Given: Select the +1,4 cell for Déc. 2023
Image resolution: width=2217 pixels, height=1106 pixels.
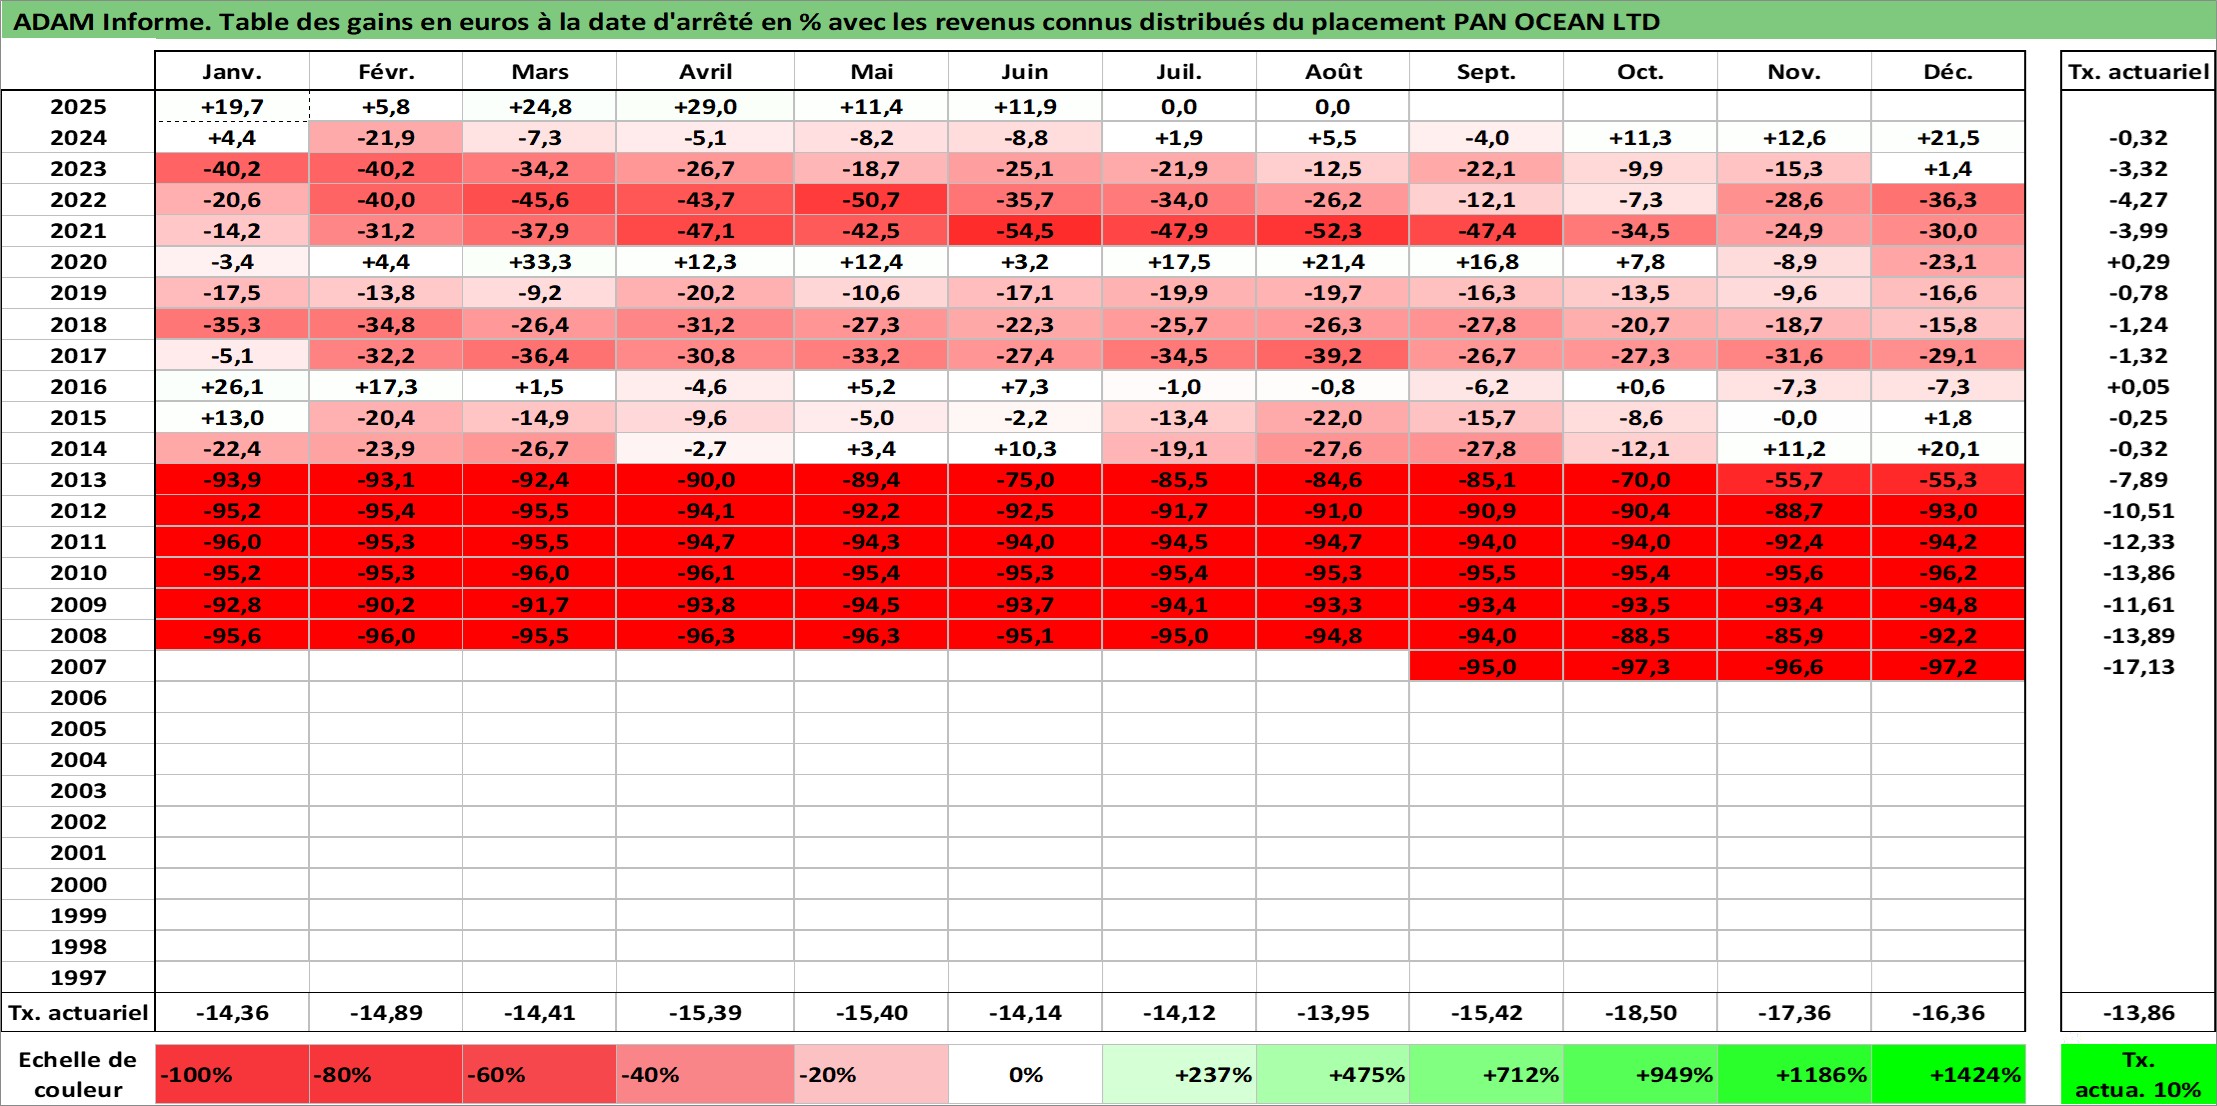Looking at the screenshot, I should pyautogui.click(x=1948, y=169).
